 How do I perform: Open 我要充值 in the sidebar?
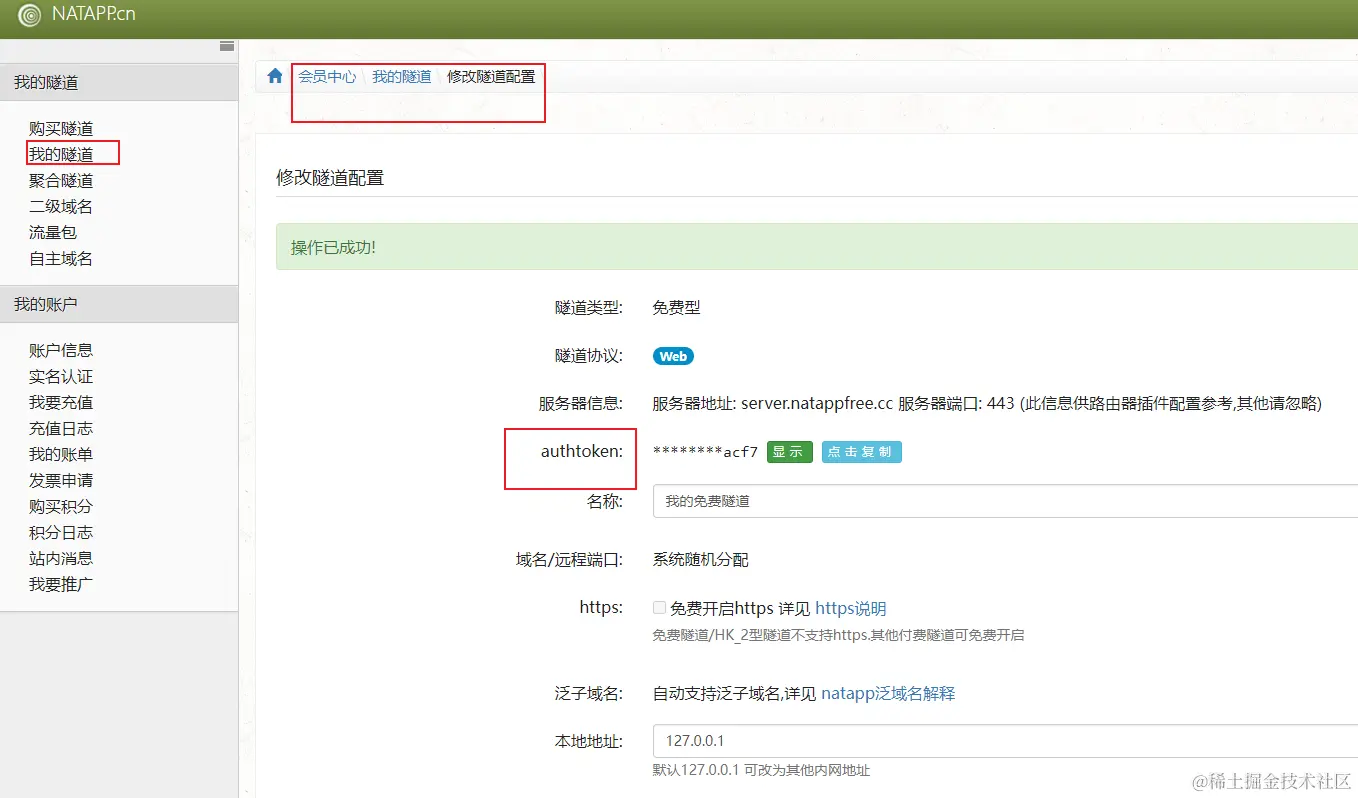61,402
